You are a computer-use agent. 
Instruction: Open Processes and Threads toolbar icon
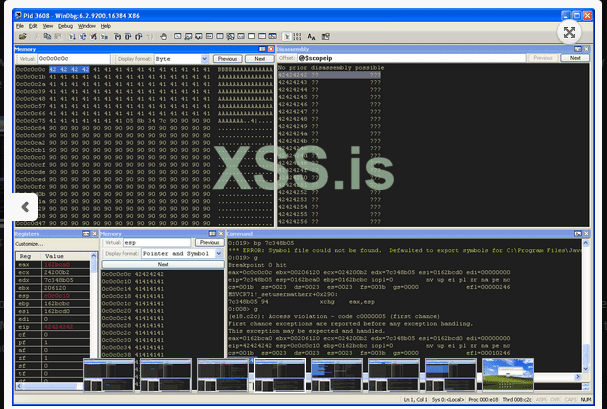click(x=262, y=36)
